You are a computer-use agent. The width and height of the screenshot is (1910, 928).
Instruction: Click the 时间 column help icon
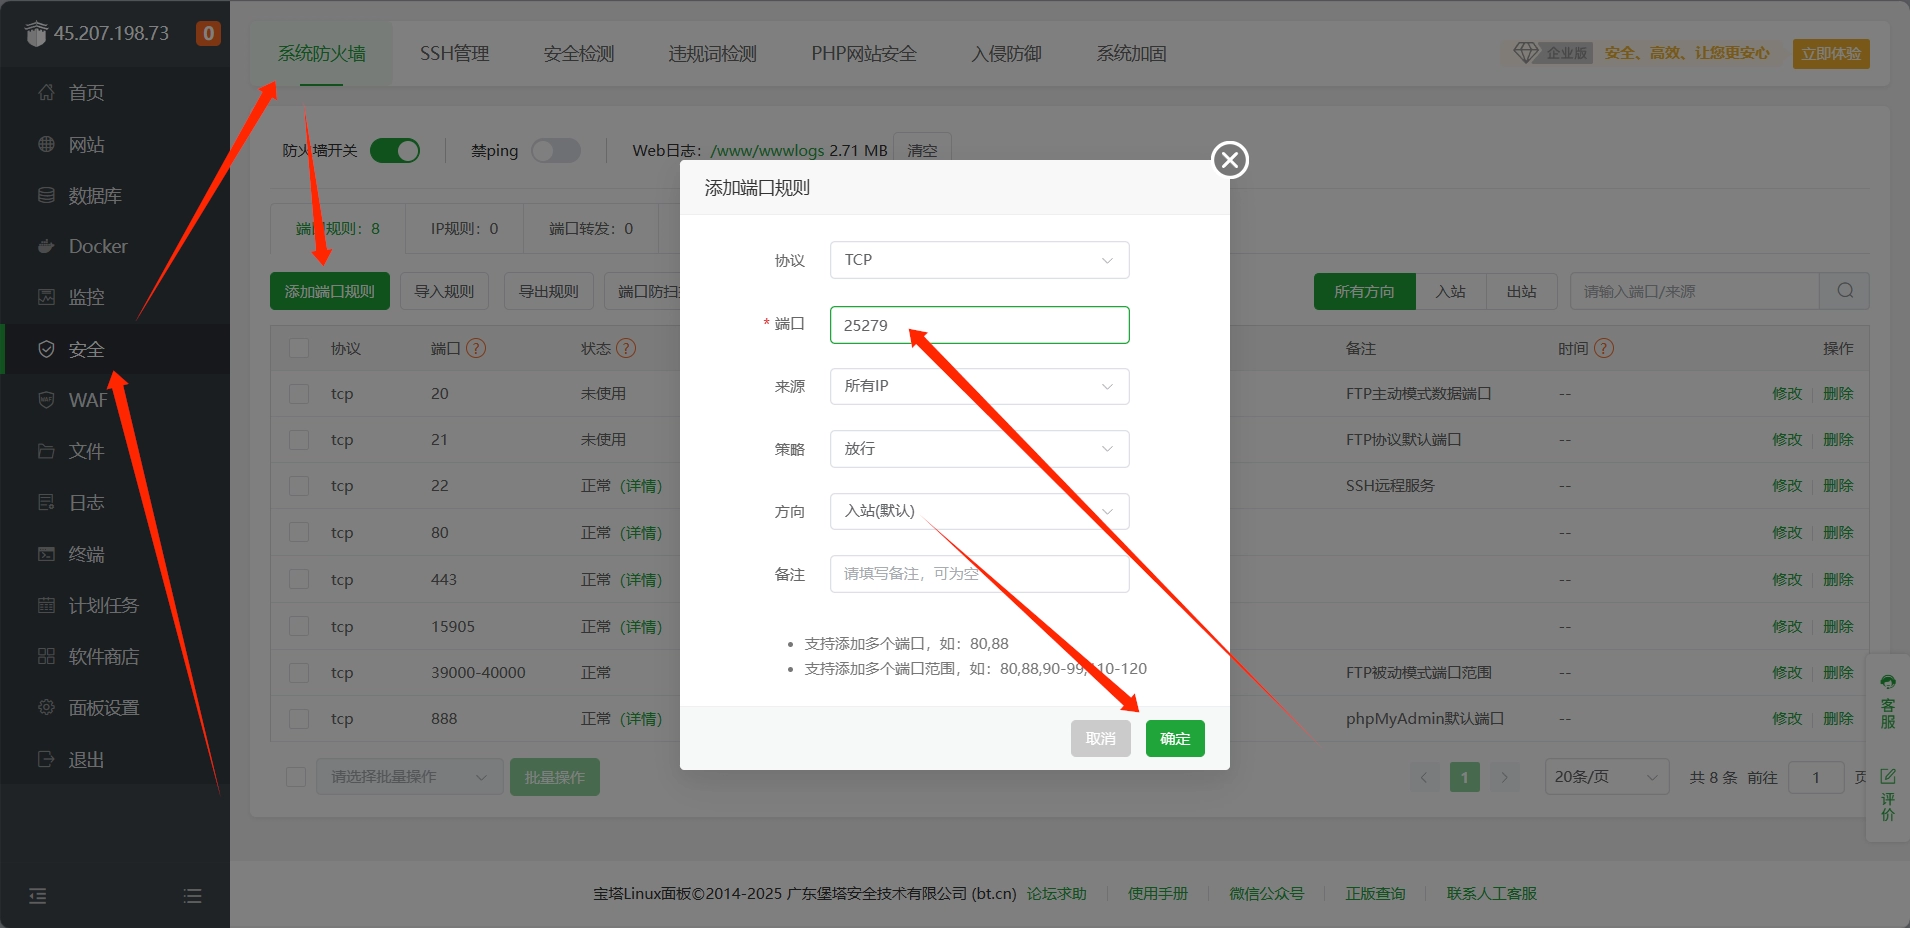coord(1604,348)
